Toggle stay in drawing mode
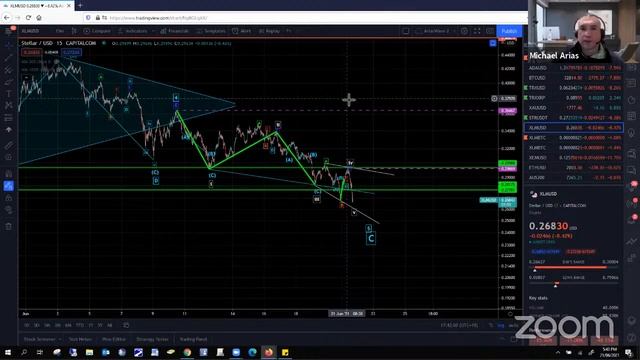This screenshot has width=640, height=360. 9,186
